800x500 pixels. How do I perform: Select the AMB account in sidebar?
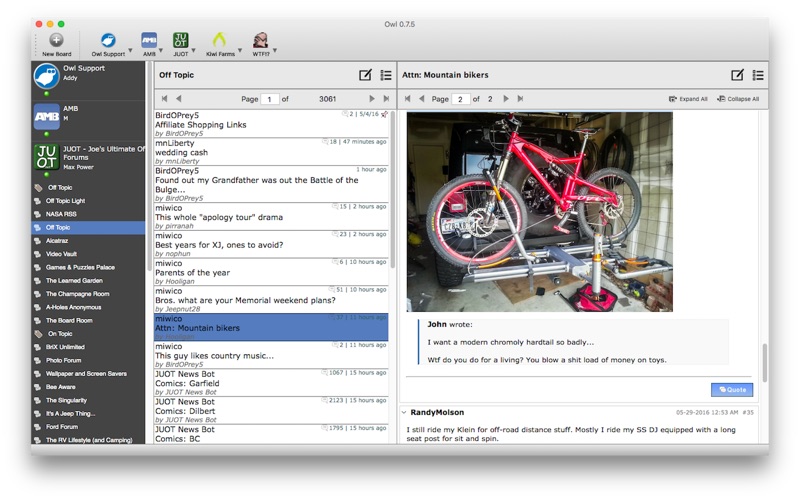(x=88, y=120)
